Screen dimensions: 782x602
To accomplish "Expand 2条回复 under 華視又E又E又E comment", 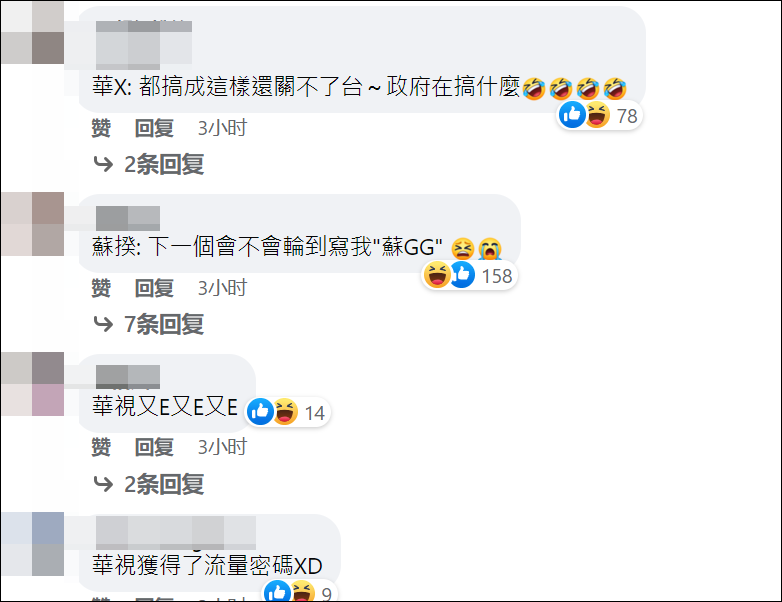I will coord(164,484).
